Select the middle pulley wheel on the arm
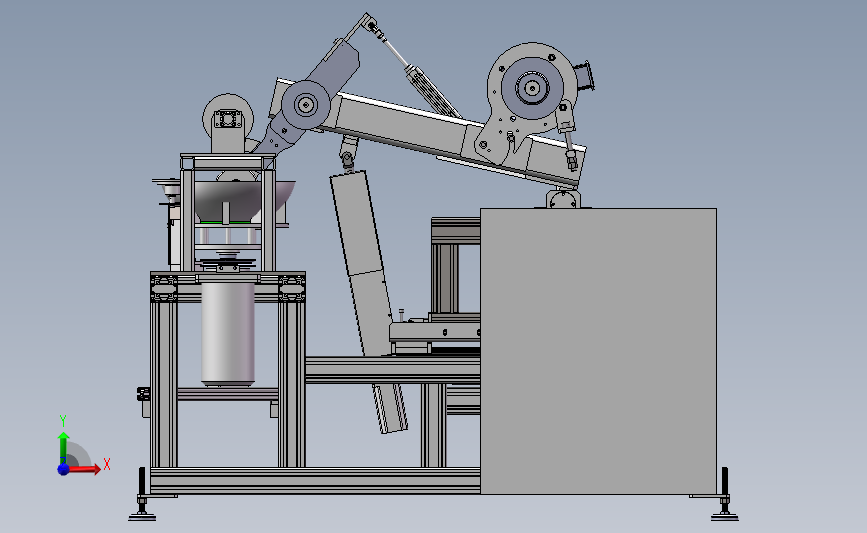 306,105
